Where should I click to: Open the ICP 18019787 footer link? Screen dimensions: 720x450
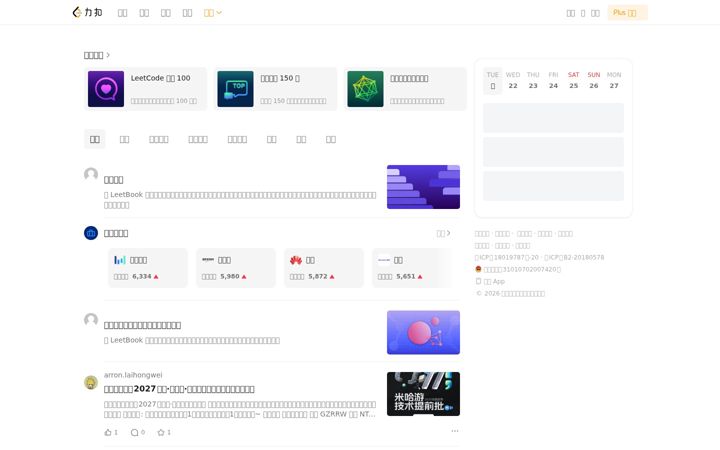(x=507, y=257)
